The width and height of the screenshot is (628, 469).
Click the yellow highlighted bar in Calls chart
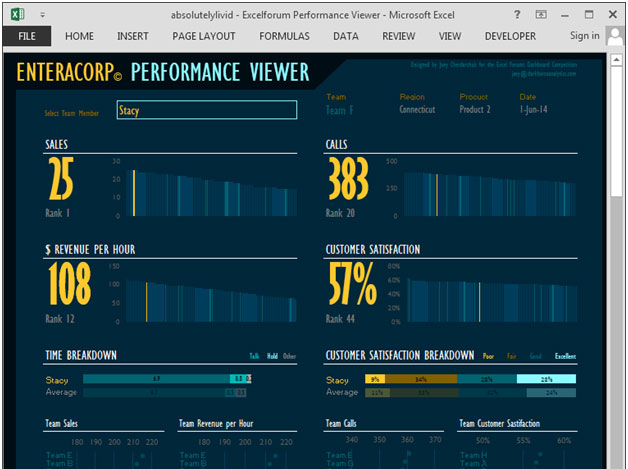point(437,195)
